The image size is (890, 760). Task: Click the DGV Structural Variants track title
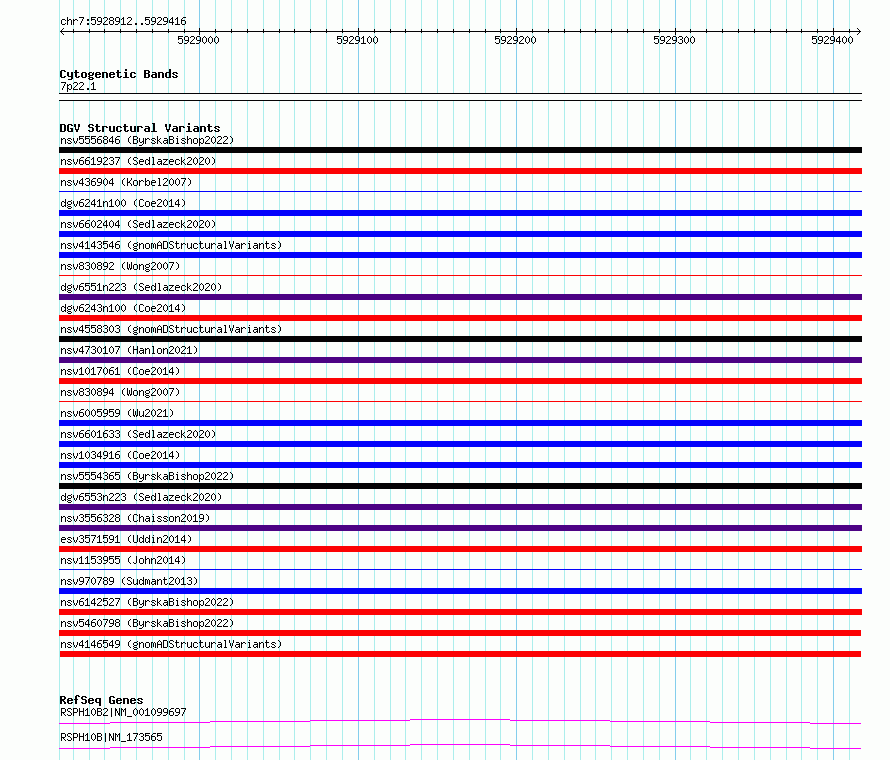click(x=140, y=128)
